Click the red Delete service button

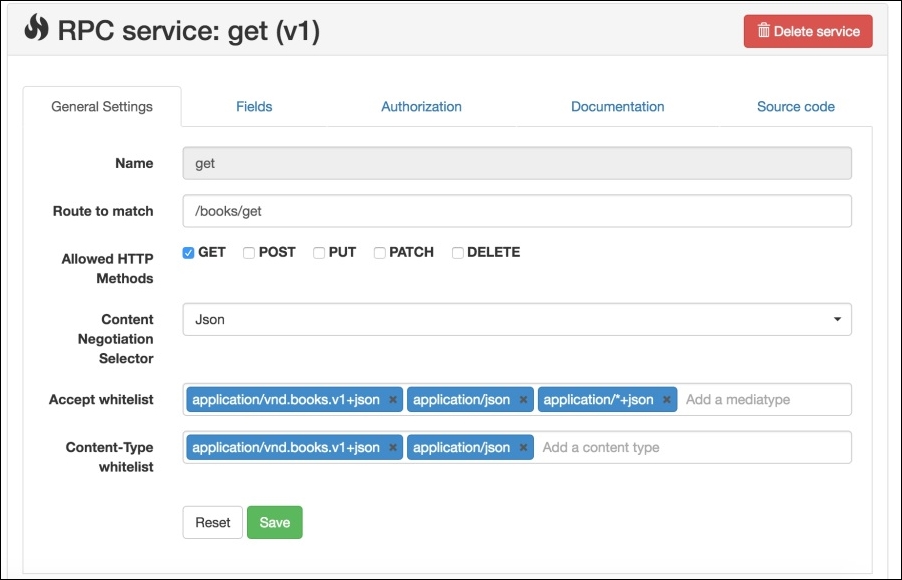point(808,31)
